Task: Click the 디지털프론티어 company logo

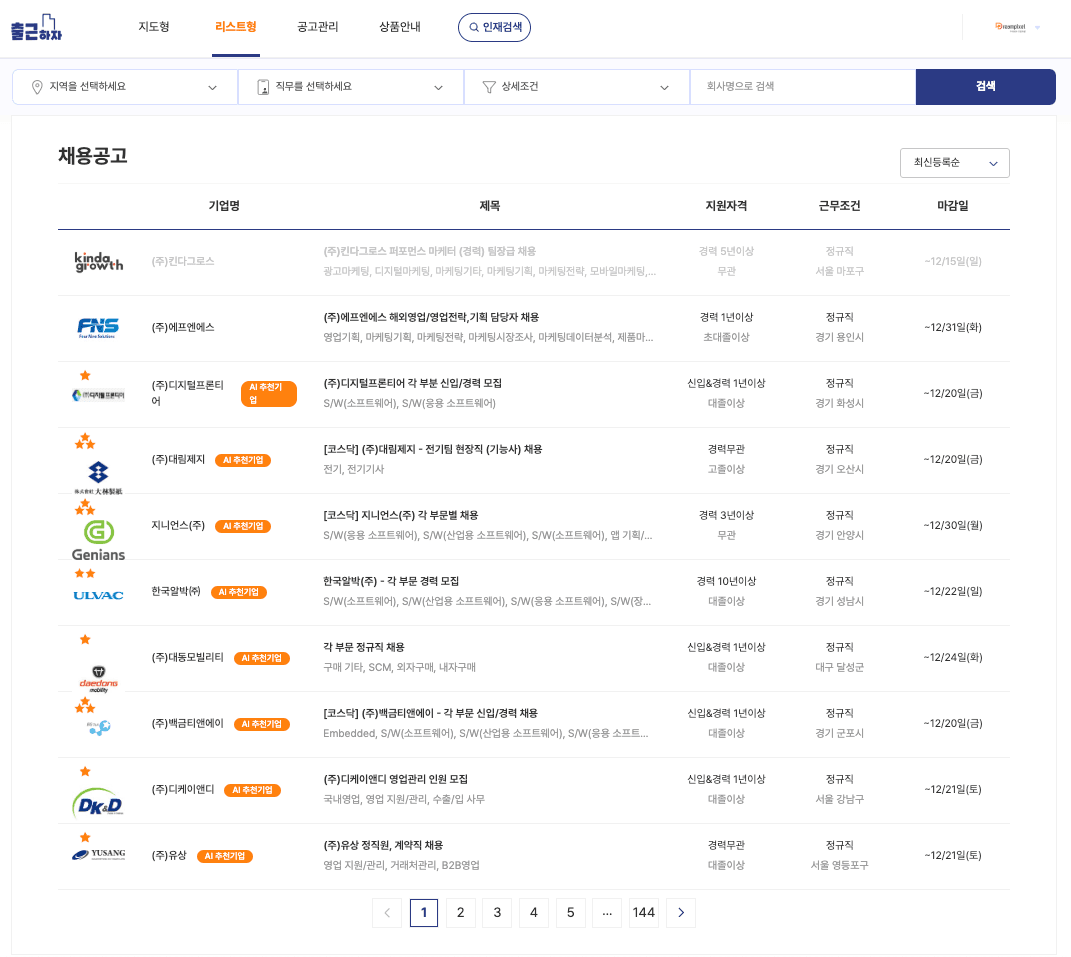Action: point(98,395)
